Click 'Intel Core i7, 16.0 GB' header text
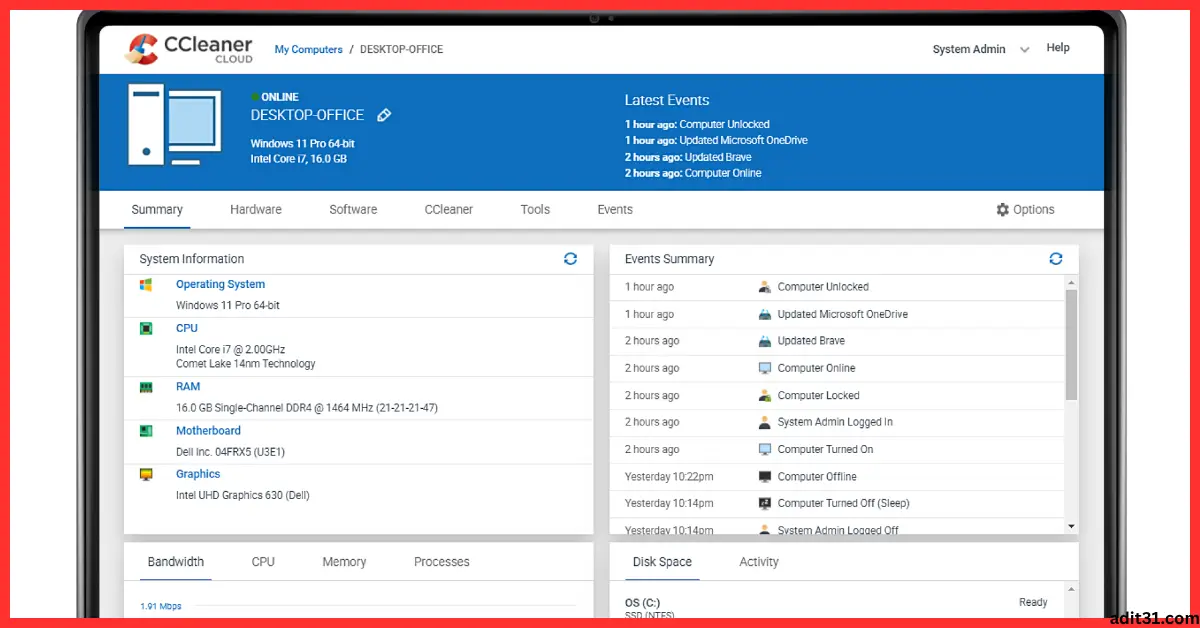The height and width of the screenshot is (628, 1200). click(x=299, y=159)
